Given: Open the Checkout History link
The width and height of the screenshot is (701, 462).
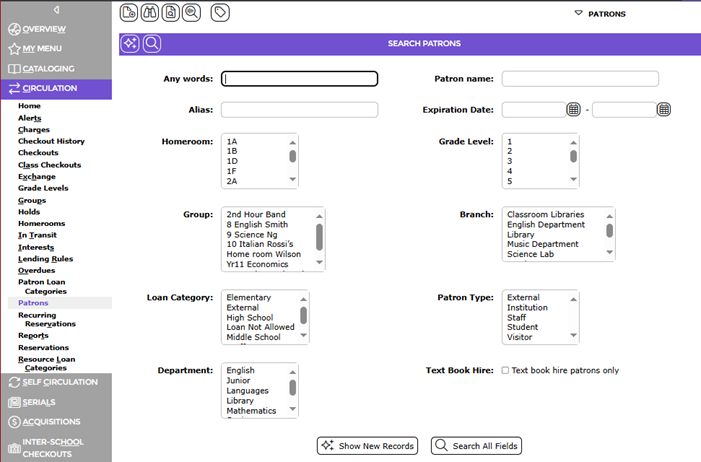Looking at the screenshot, I should 51,141.
